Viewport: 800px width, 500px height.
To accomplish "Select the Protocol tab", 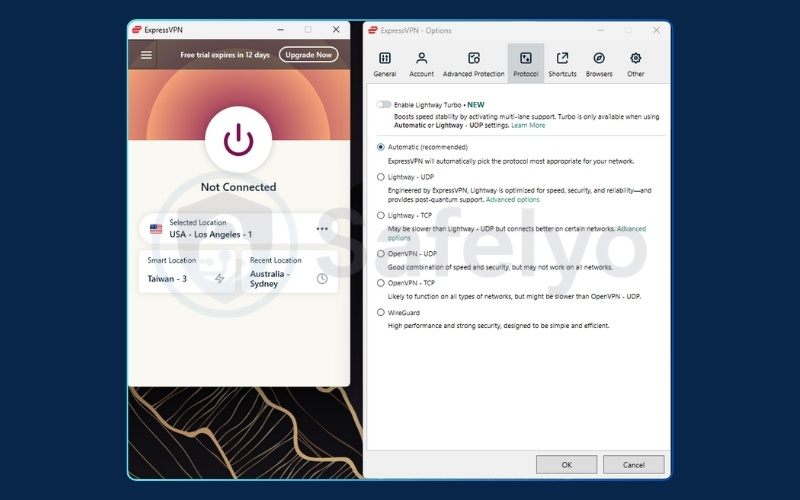I will (x=525, y=64).
